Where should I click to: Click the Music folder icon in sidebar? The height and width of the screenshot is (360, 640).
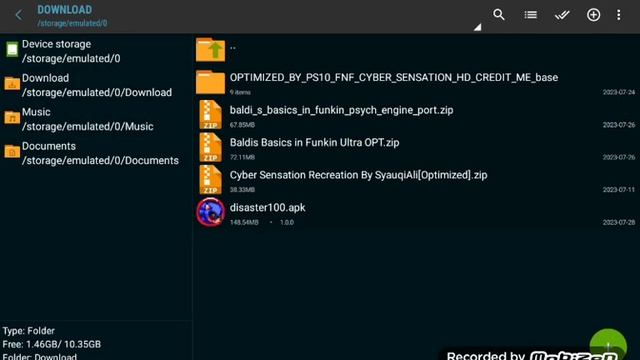click(x=12, y=118)
